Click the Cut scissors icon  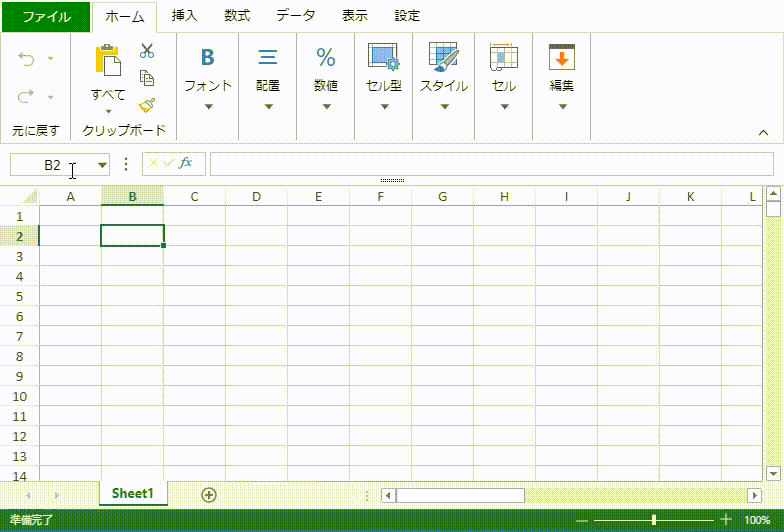pyautogui.click(x=147, y=50)
